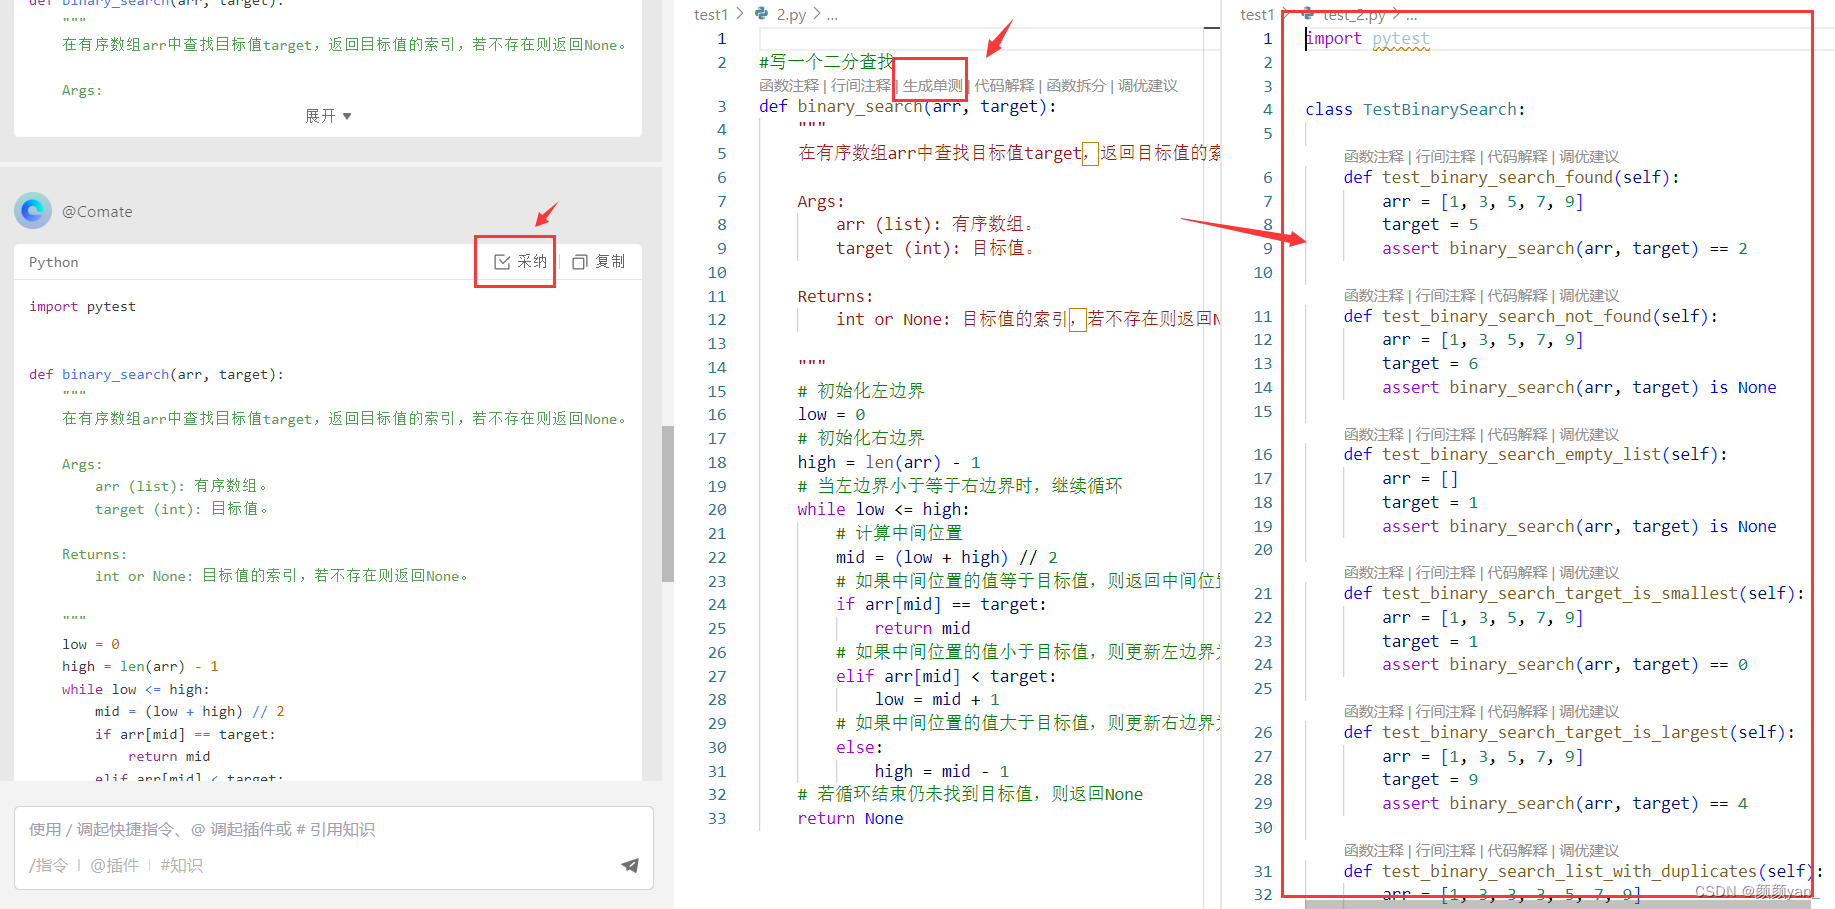Click 调优建议 lens for test_binary_search_found
The height and width of the screenshot is (909, 1835).
pos(1589,157)
